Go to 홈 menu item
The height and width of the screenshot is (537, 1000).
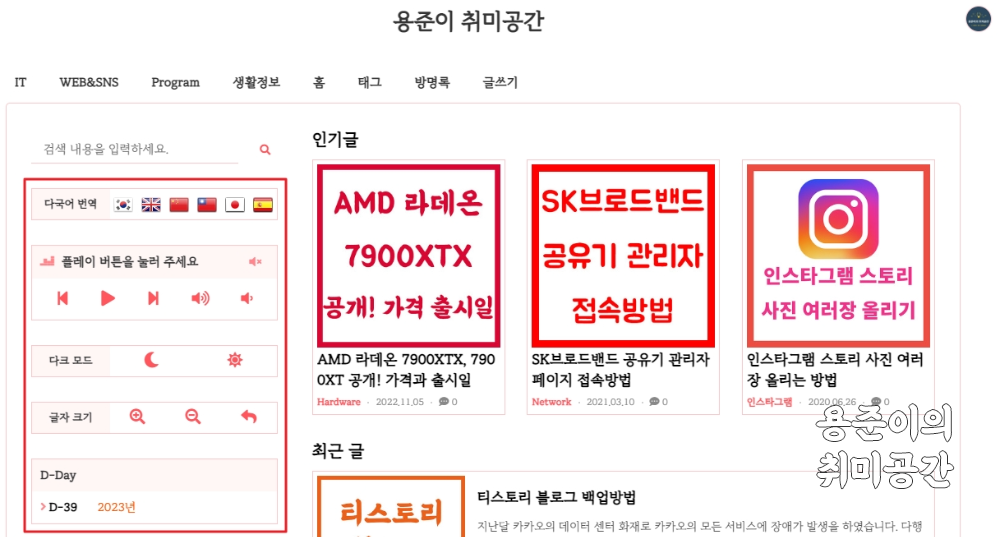[x=319, y=82]
